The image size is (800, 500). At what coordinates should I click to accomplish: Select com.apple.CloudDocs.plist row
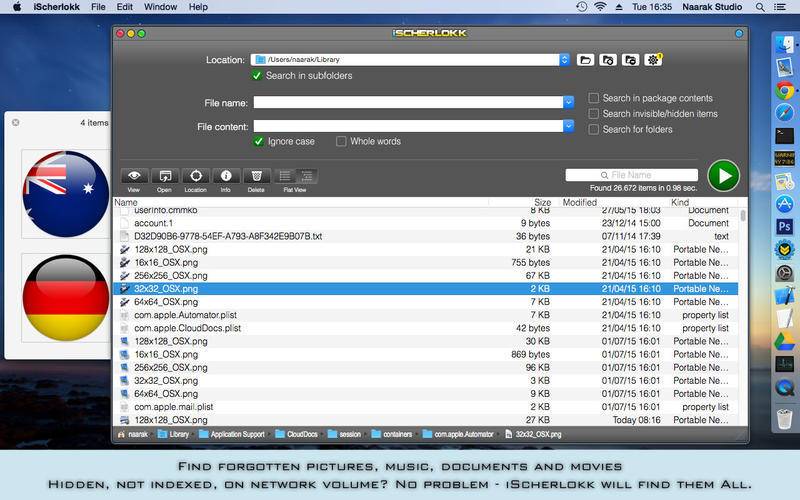click(x=426, y=328)
